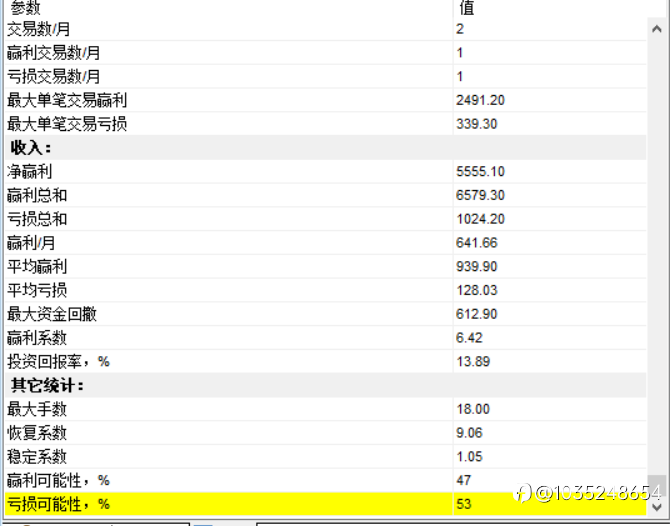
Task: Select the highlighted 亏损可能性 row
Action: pos(326,504)
